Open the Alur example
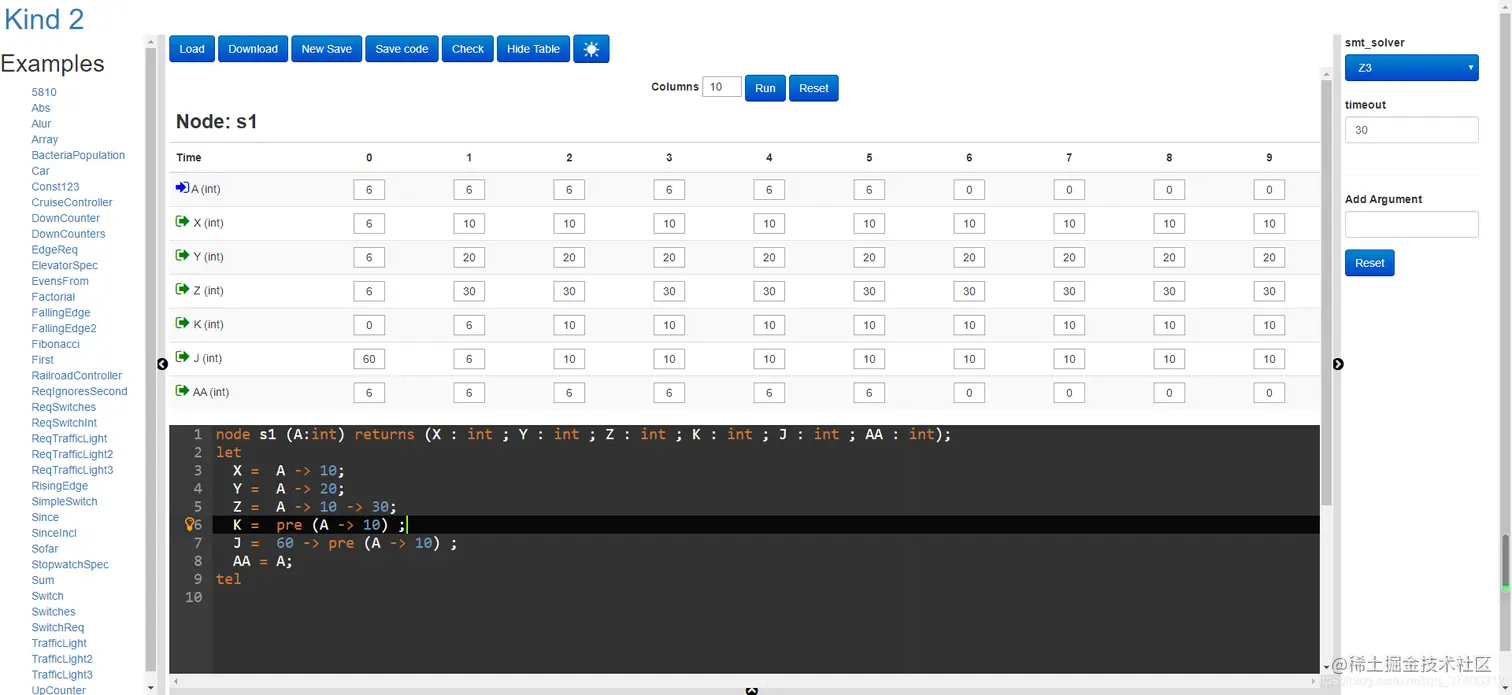1512x695 pixels. (41, 124)
